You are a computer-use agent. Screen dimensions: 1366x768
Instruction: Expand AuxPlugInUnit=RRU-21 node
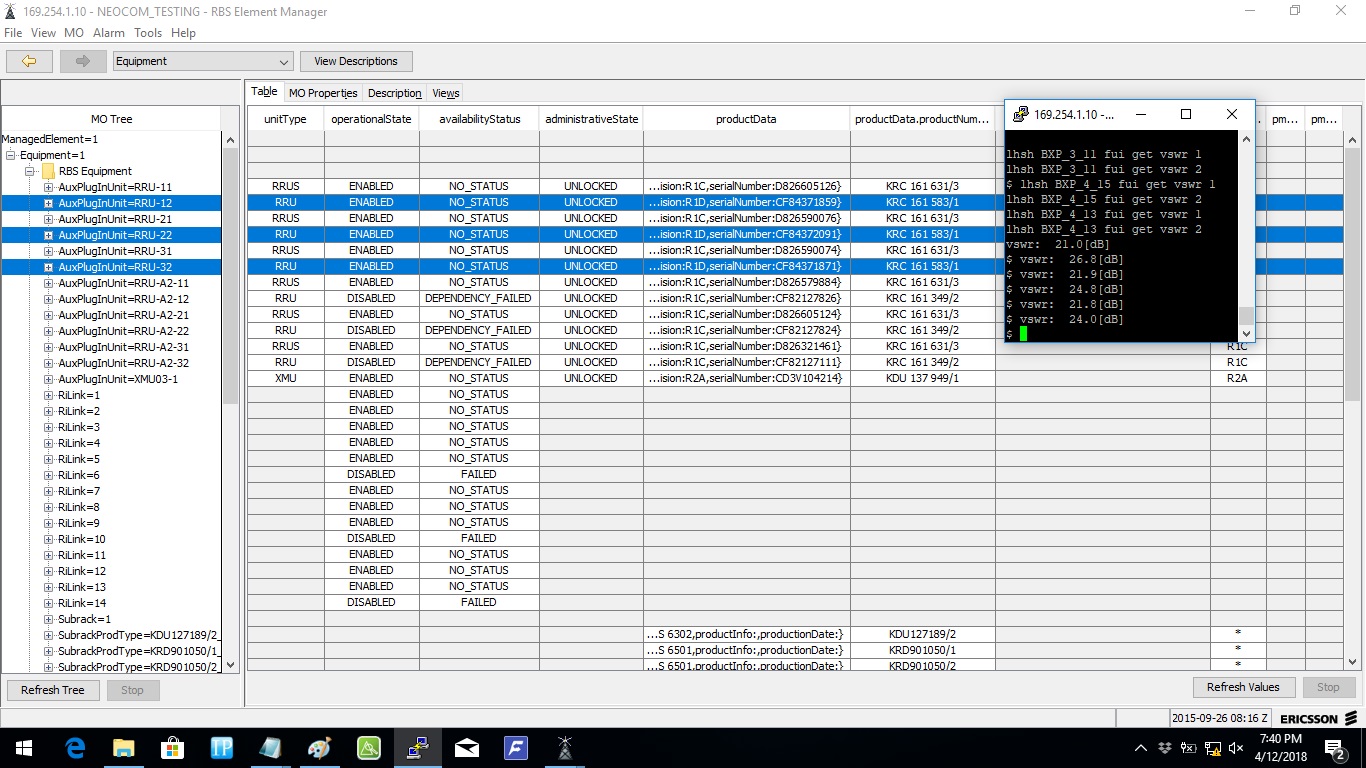[48, 219]
